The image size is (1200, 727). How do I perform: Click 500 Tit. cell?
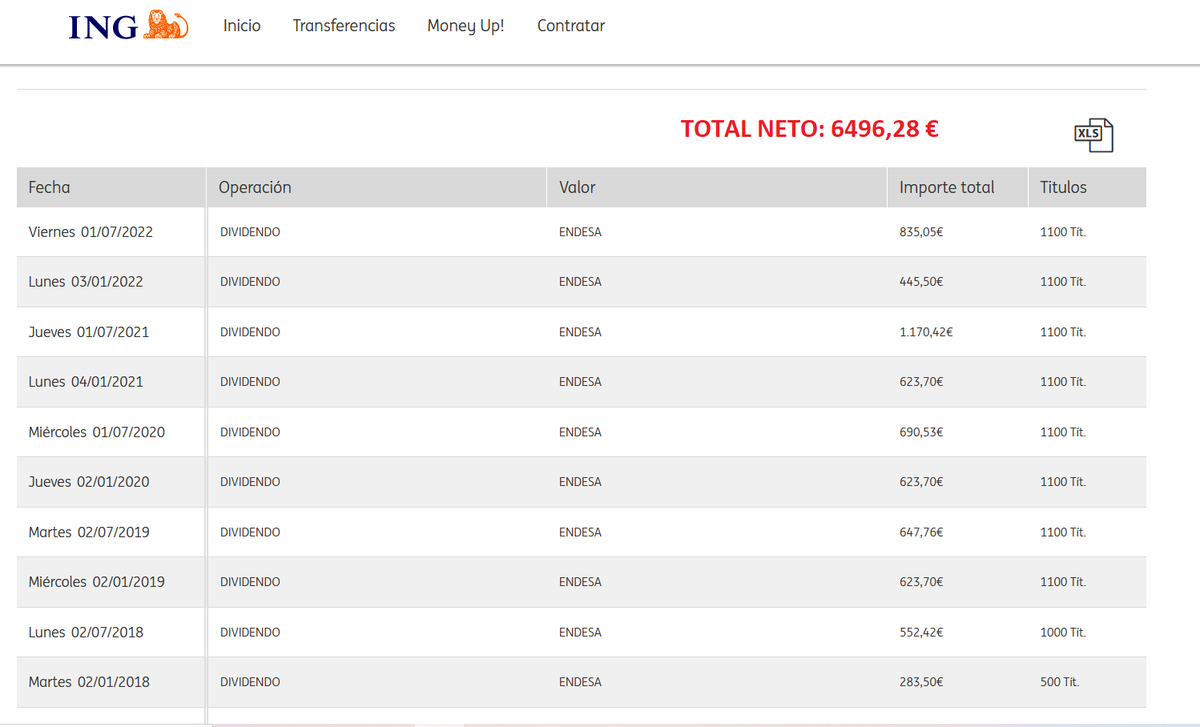[x=1060, y=682]
